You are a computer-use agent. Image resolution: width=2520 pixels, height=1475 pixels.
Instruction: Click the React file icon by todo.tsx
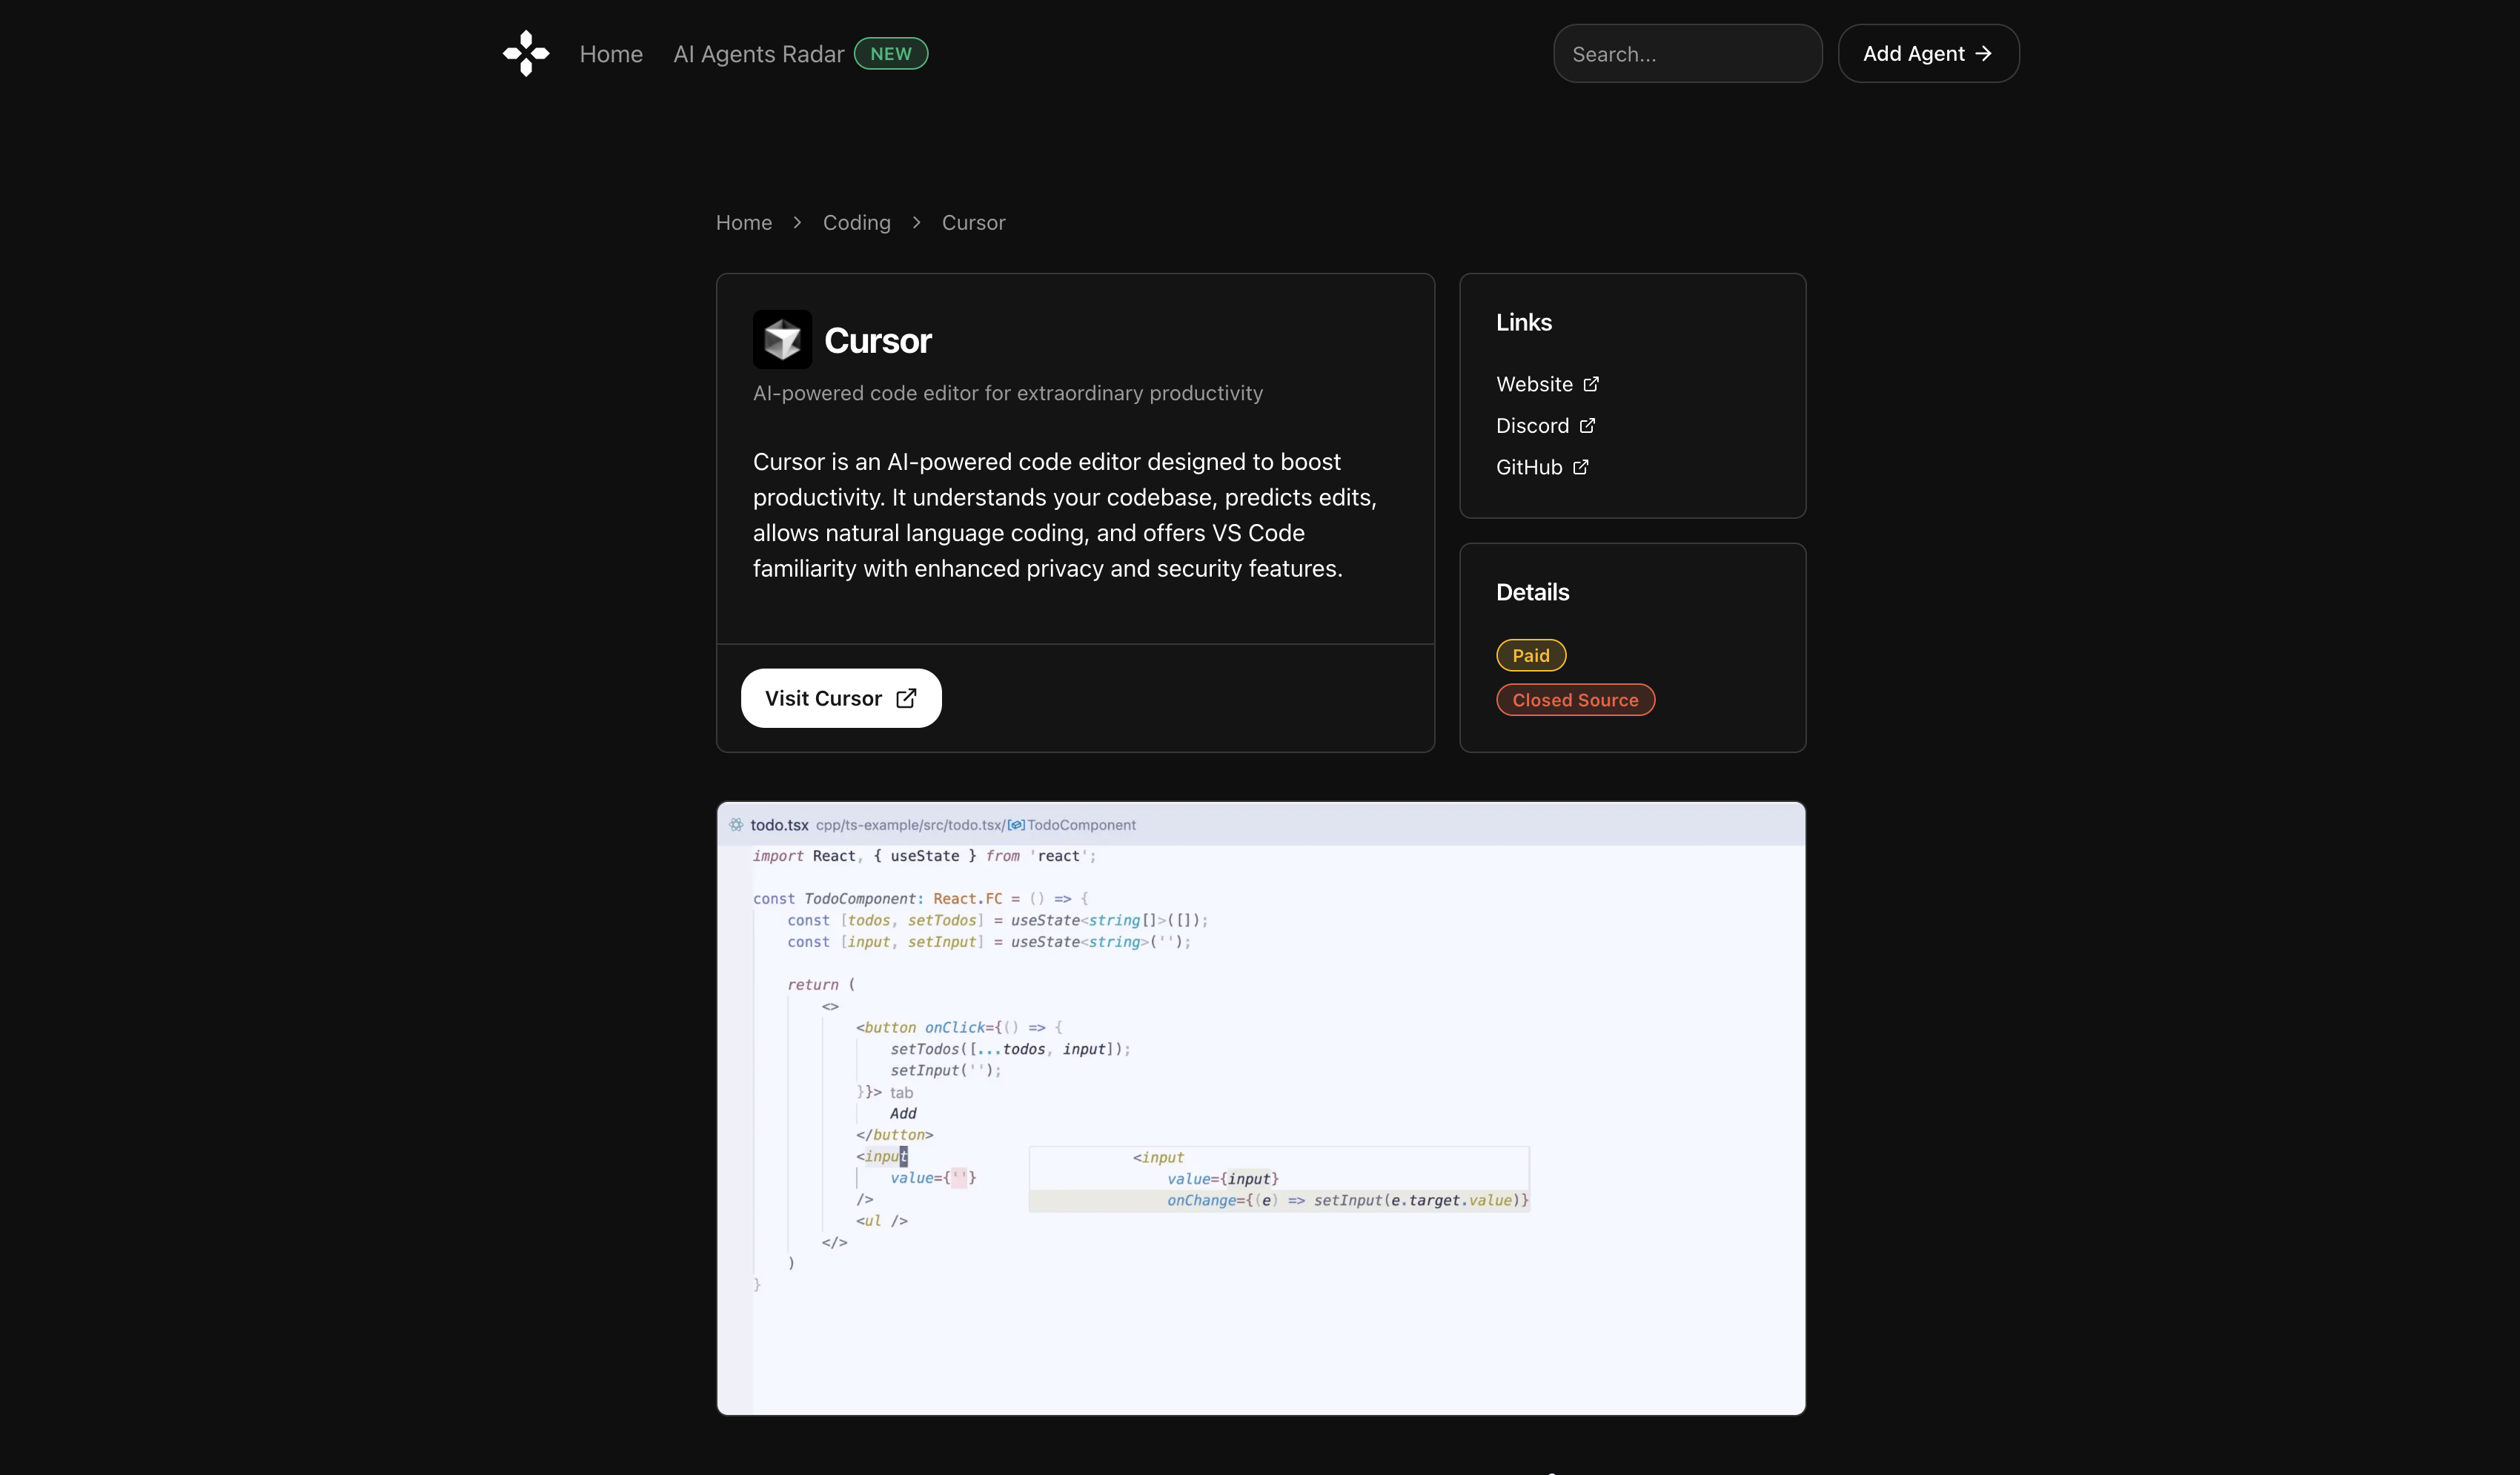[x=736, y=825]
